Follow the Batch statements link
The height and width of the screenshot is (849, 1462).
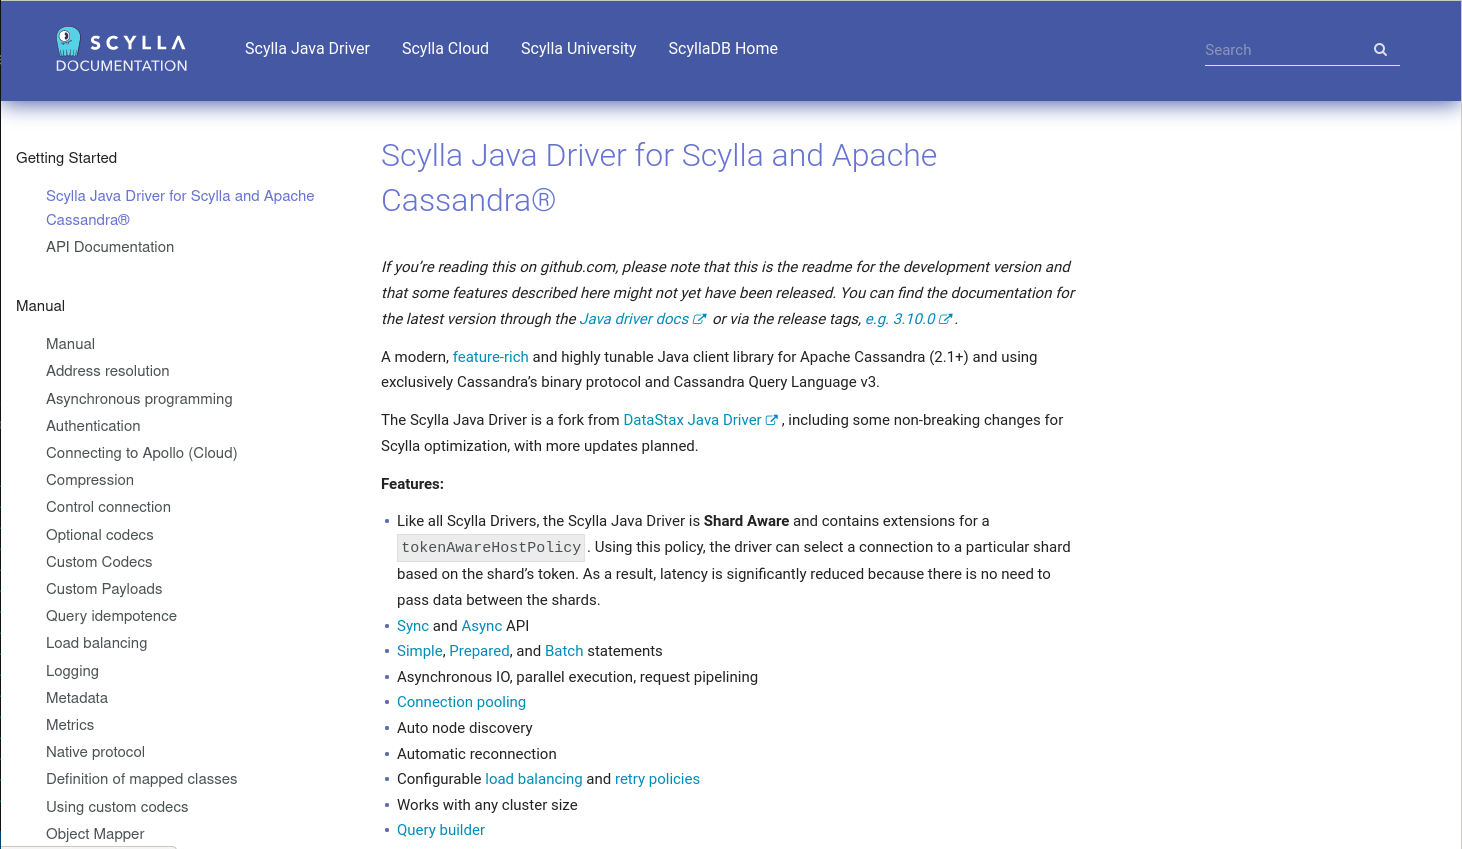[x=564, y=651]
